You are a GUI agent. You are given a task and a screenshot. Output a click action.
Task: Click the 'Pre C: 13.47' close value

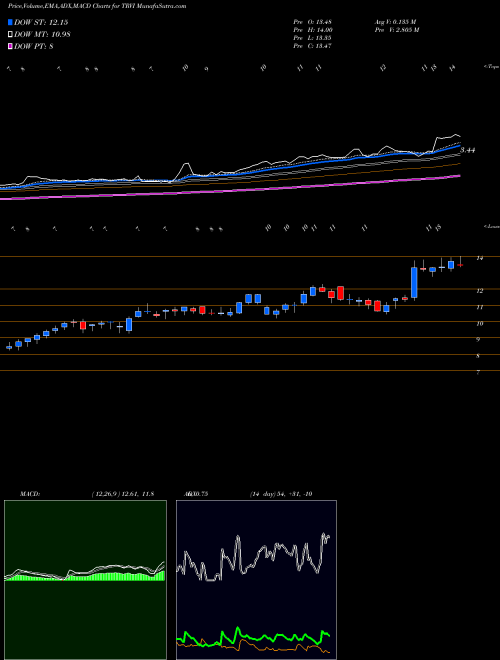(313, 46)
